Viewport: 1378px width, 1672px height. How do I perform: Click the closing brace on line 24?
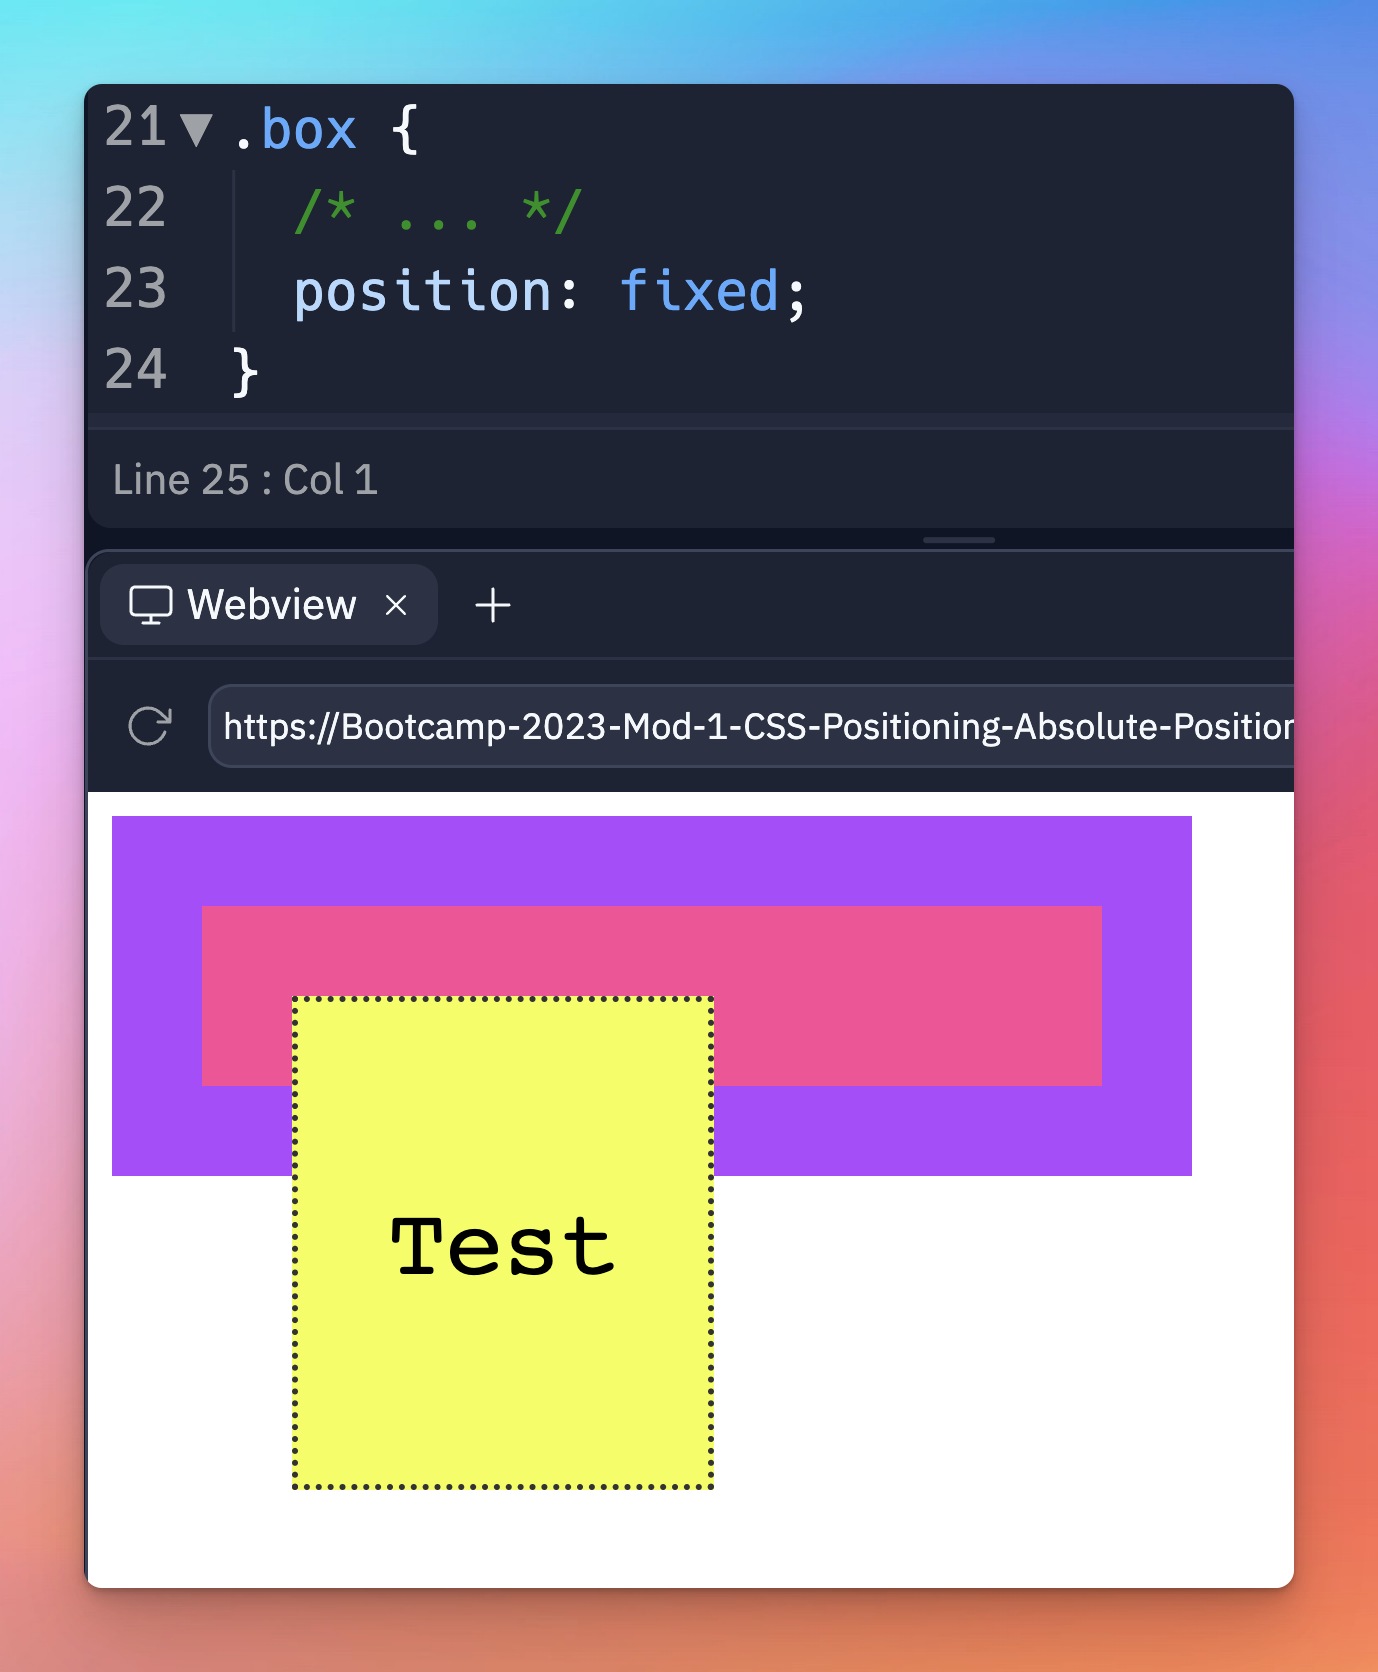click(245, 372)
